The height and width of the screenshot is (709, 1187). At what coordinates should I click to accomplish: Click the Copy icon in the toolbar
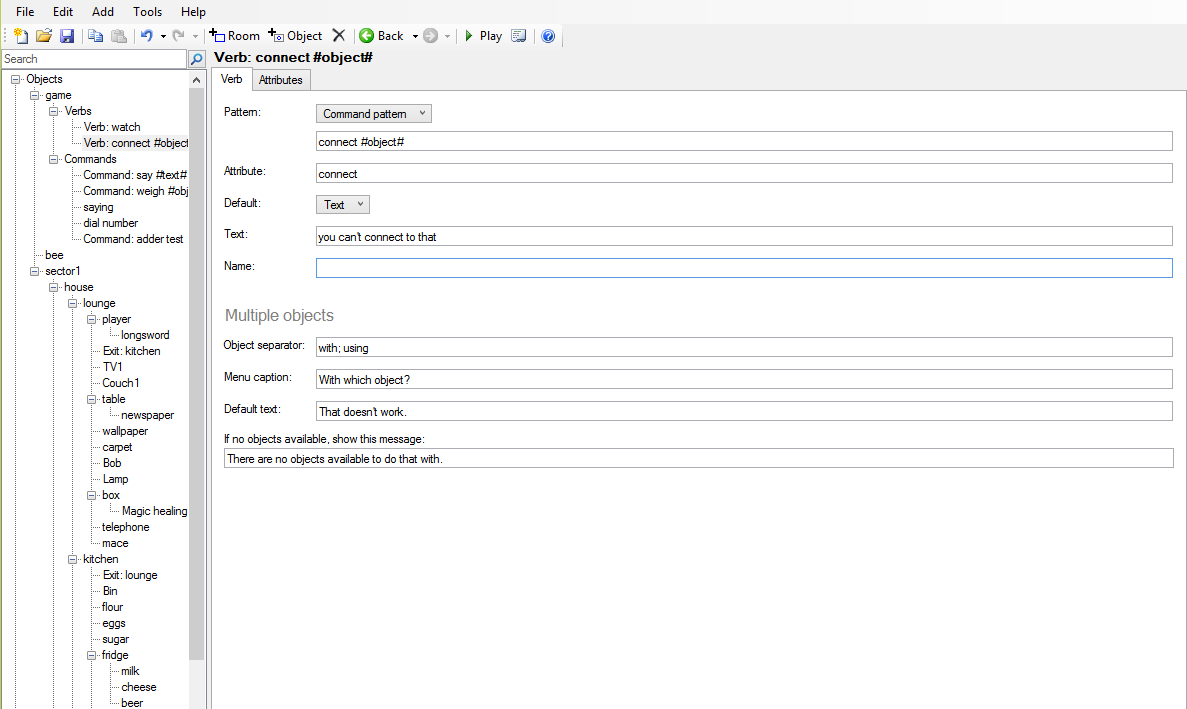click(x=95, y=36)
